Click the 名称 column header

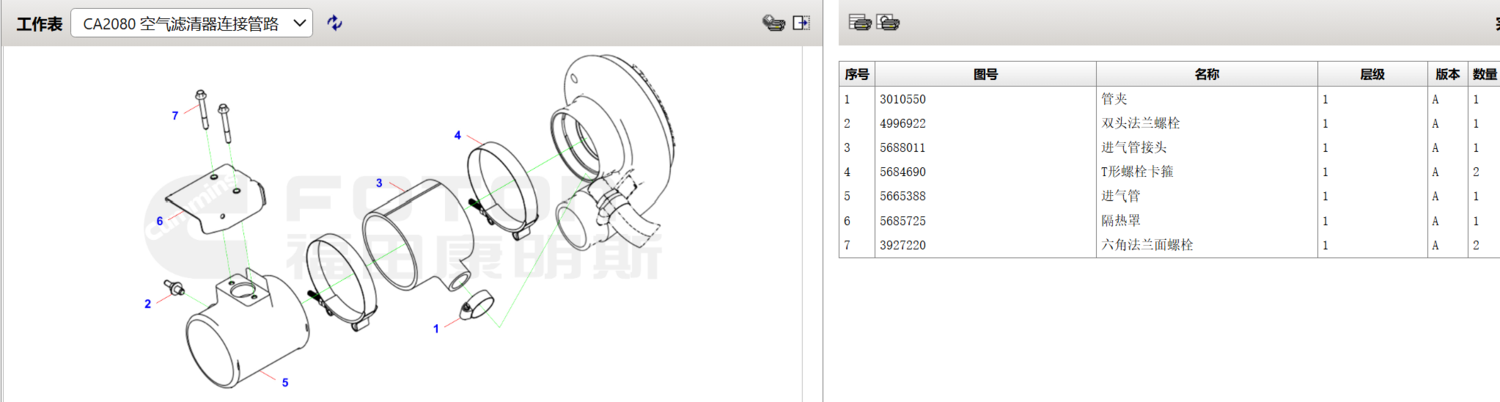click(x=1206, y=75)
